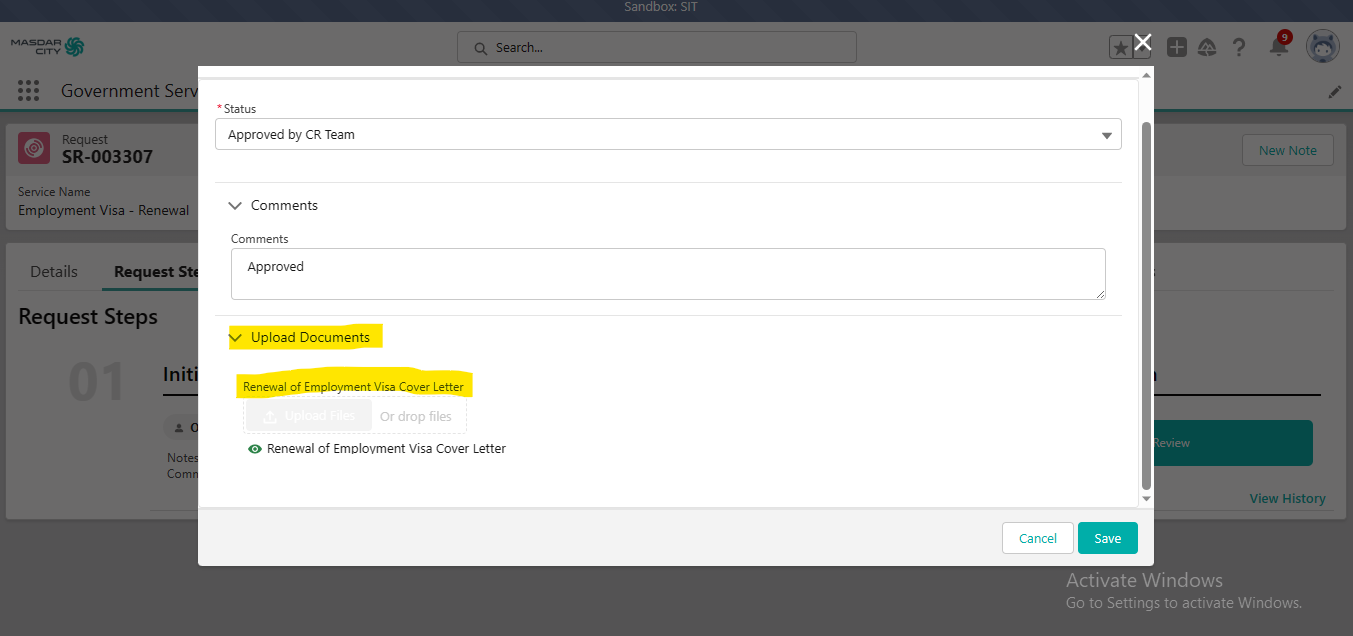The image size is (1353, 636).
Task: Open the App Launcher grid icon
Action: (28, 91)
